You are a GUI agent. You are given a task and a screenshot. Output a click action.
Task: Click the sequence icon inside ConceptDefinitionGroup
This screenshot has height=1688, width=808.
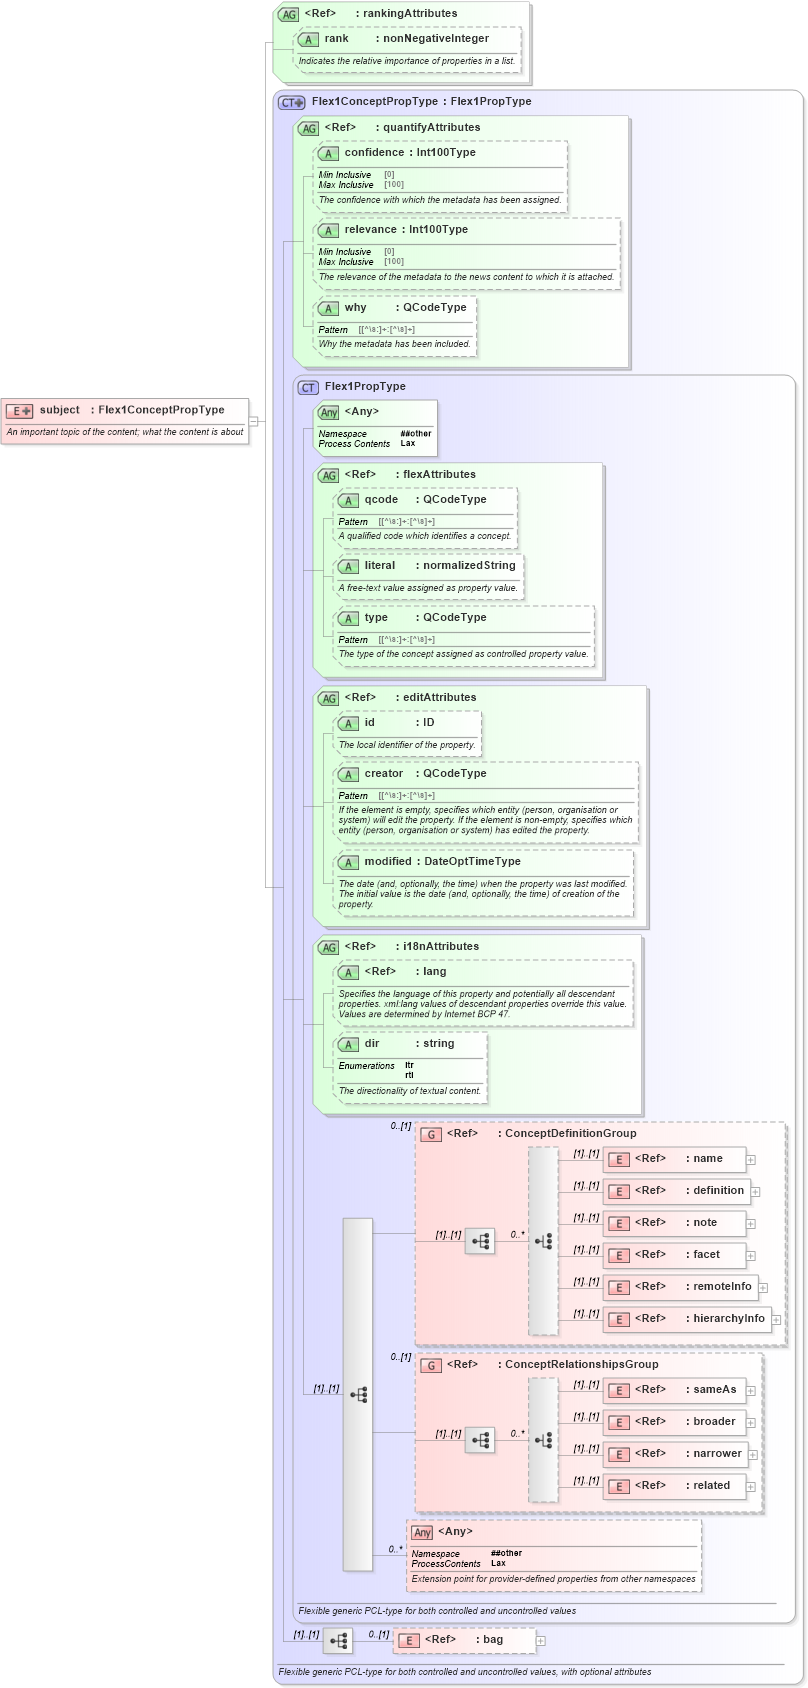coord(480,1241)
